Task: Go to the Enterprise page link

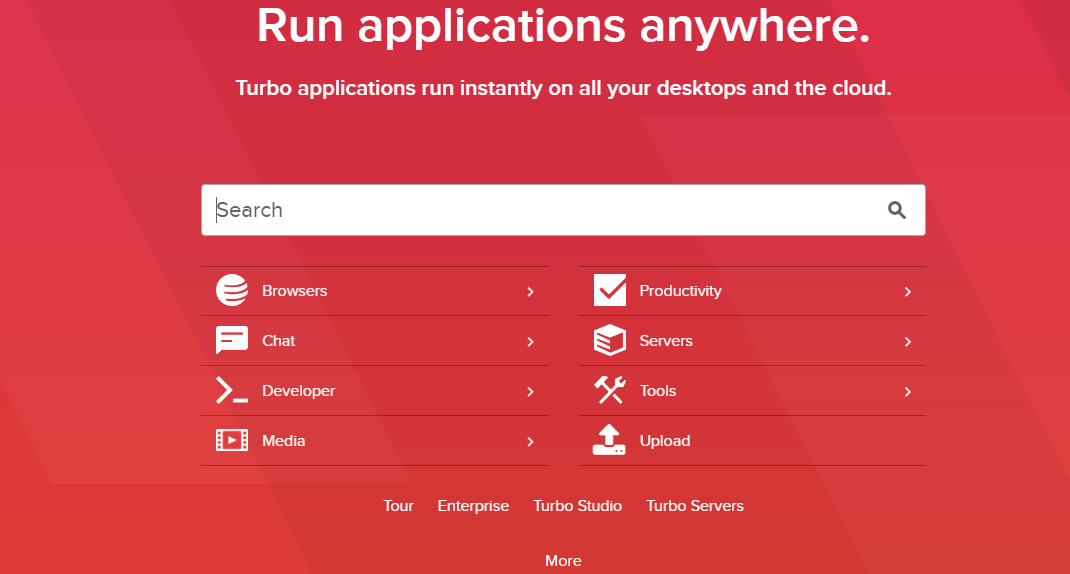Action: click(x=473, y=506)
